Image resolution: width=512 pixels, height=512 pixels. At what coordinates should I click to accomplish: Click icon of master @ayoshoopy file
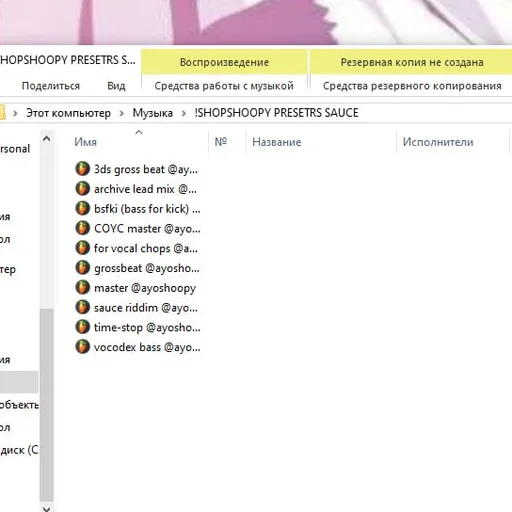tap(82, 287)
